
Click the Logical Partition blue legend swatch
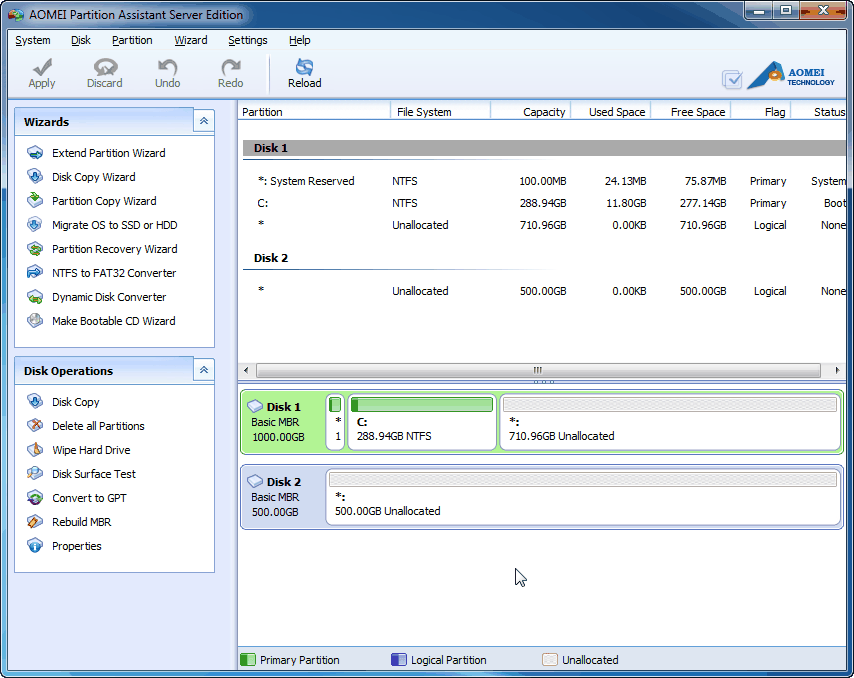399,659
